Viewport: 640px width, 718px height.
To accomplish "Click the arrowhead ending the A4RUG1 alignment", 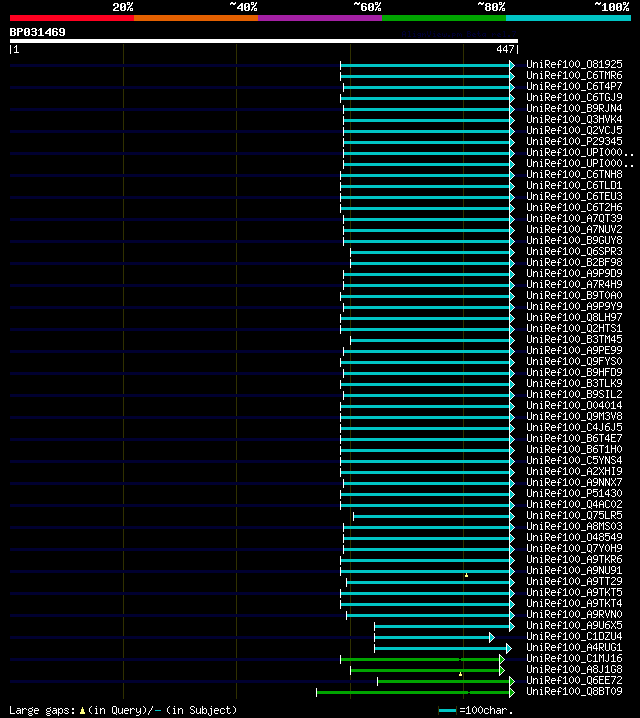I will (509, 648).
